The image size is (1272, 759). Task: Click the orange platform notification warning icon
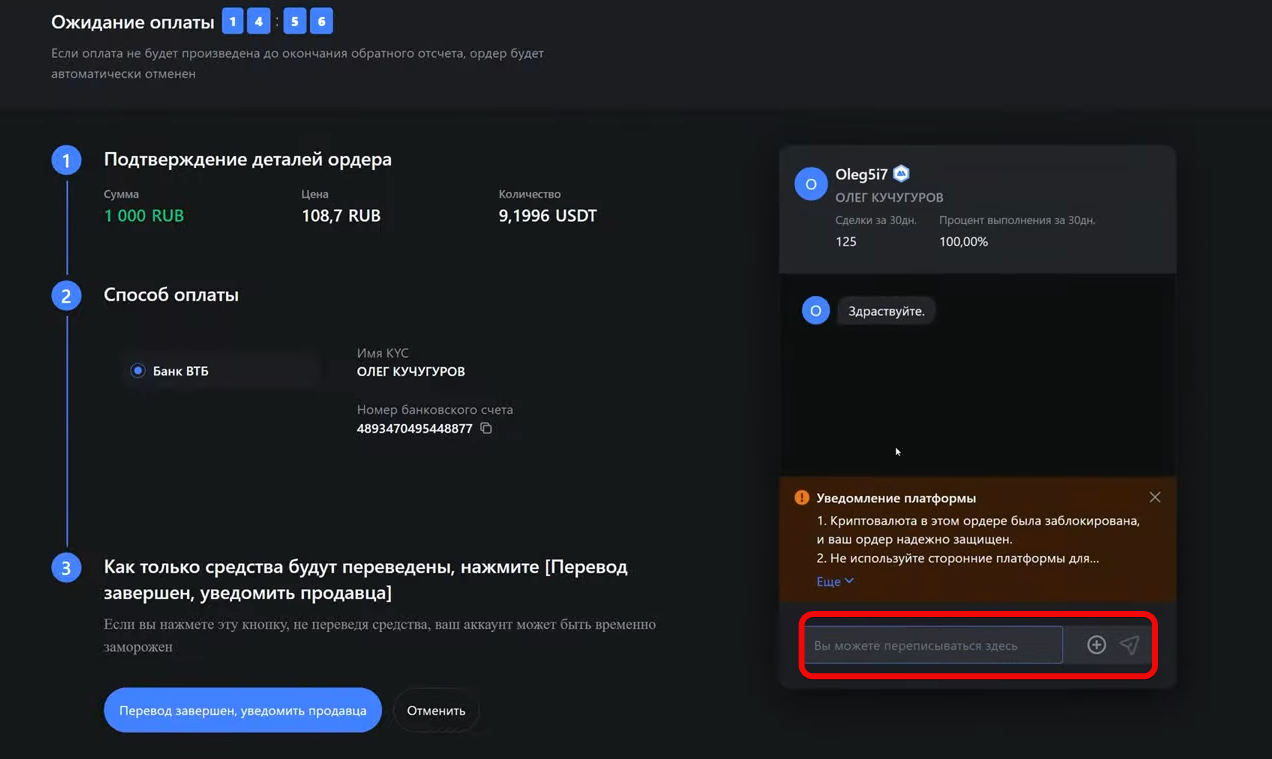click(801, 498)
